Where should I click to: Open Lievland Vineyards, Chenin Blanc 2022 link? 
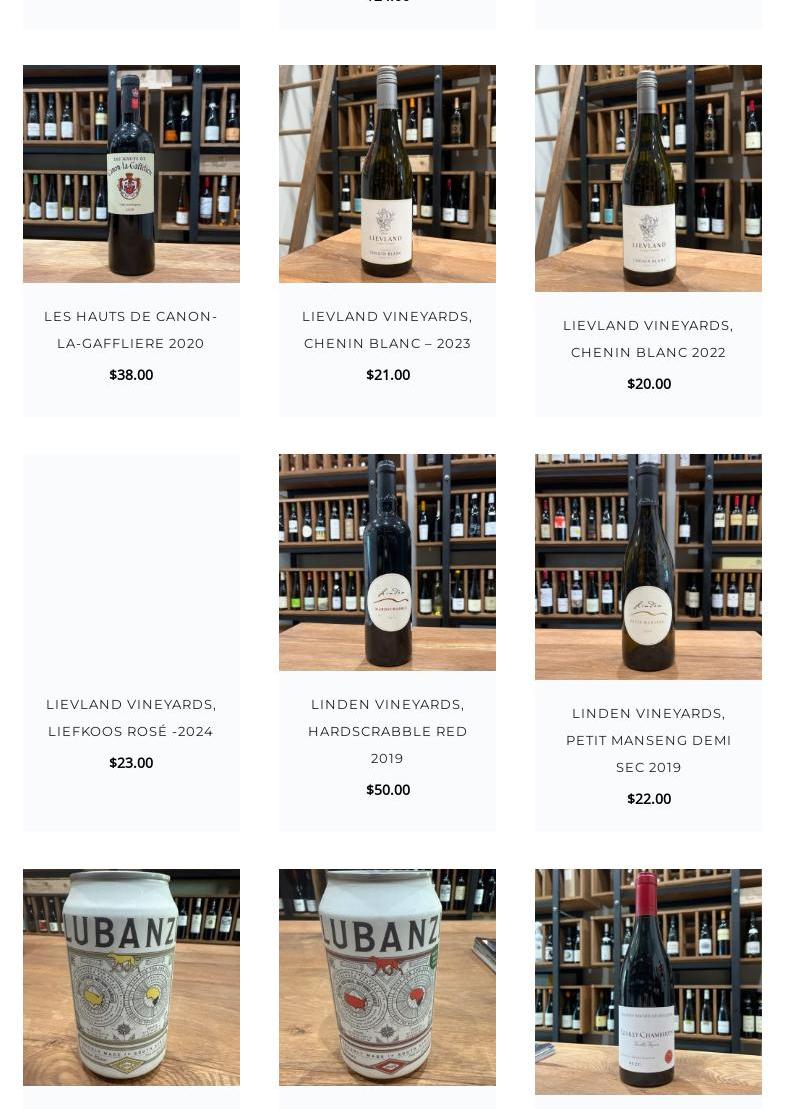pos(648,339)
